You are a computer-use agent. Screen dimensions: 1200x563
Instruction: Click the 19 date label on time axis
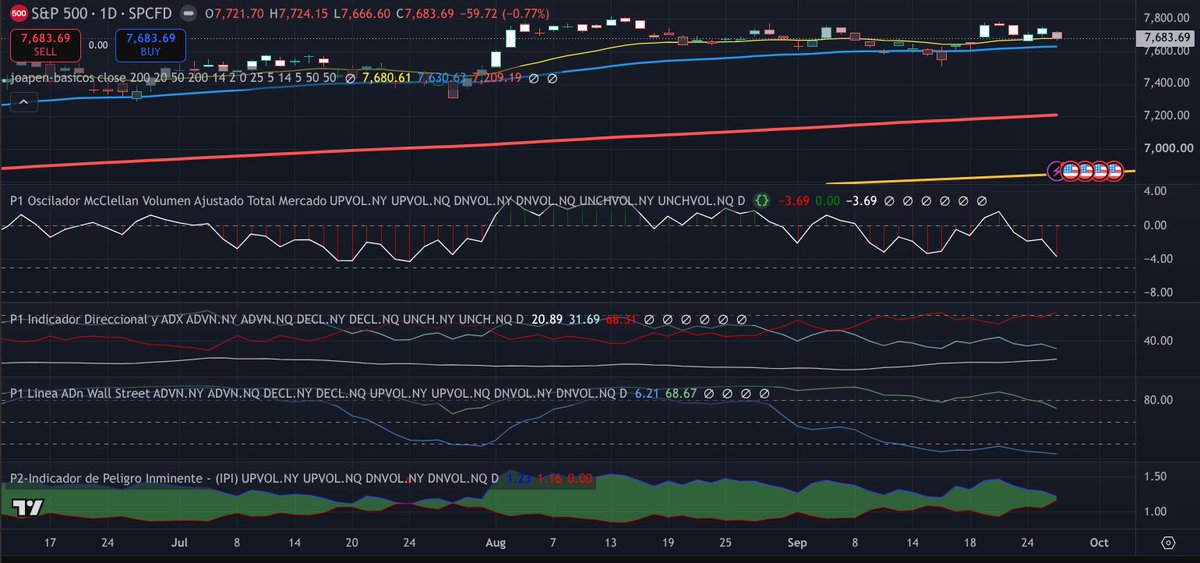pos(668,543)
